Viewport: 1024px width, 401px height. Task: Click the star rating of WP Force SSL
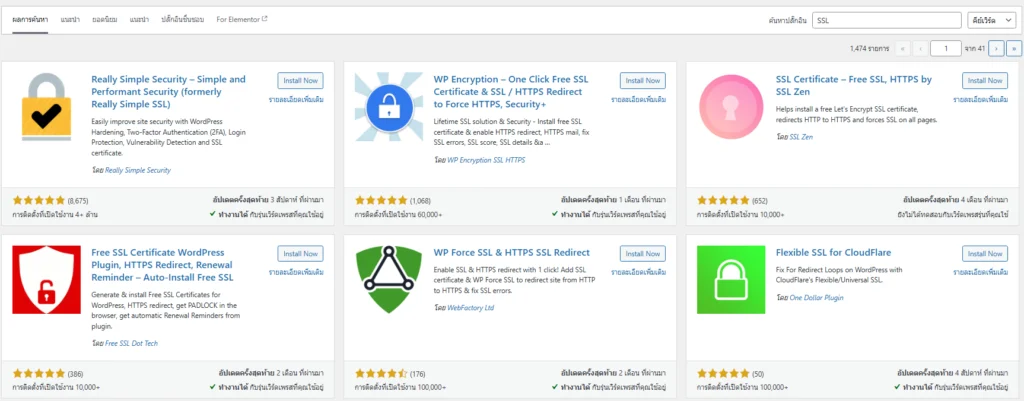click(x=381, y=374)
